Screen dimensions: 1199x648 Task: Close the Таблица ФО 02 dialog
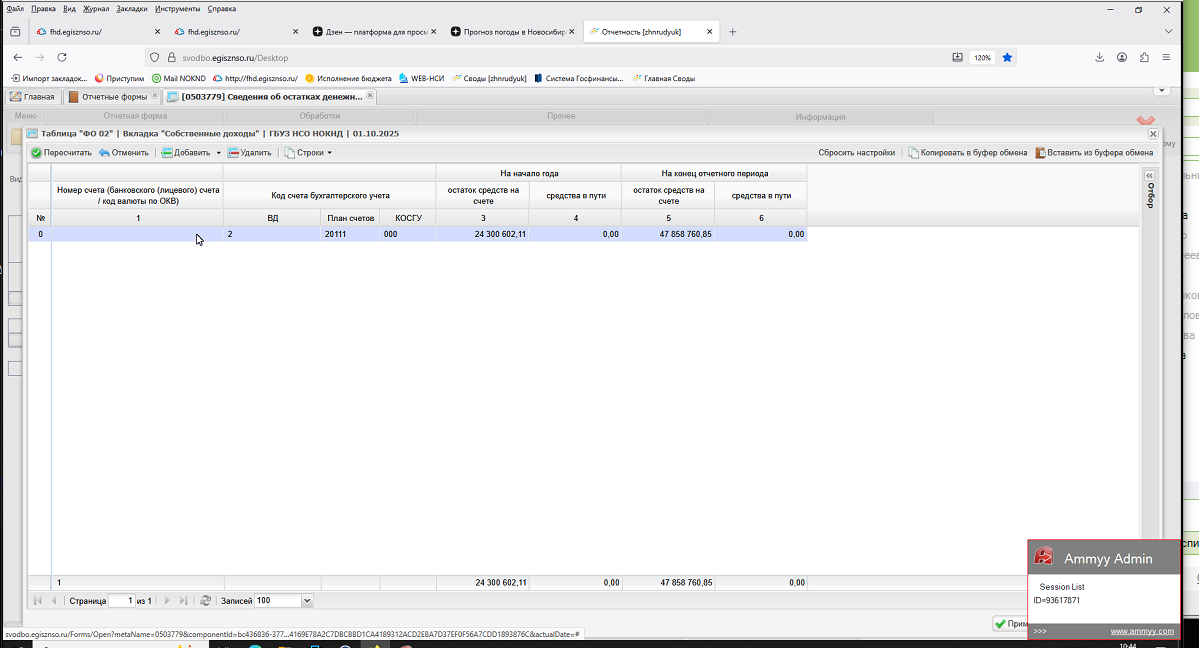point(1153,134)
